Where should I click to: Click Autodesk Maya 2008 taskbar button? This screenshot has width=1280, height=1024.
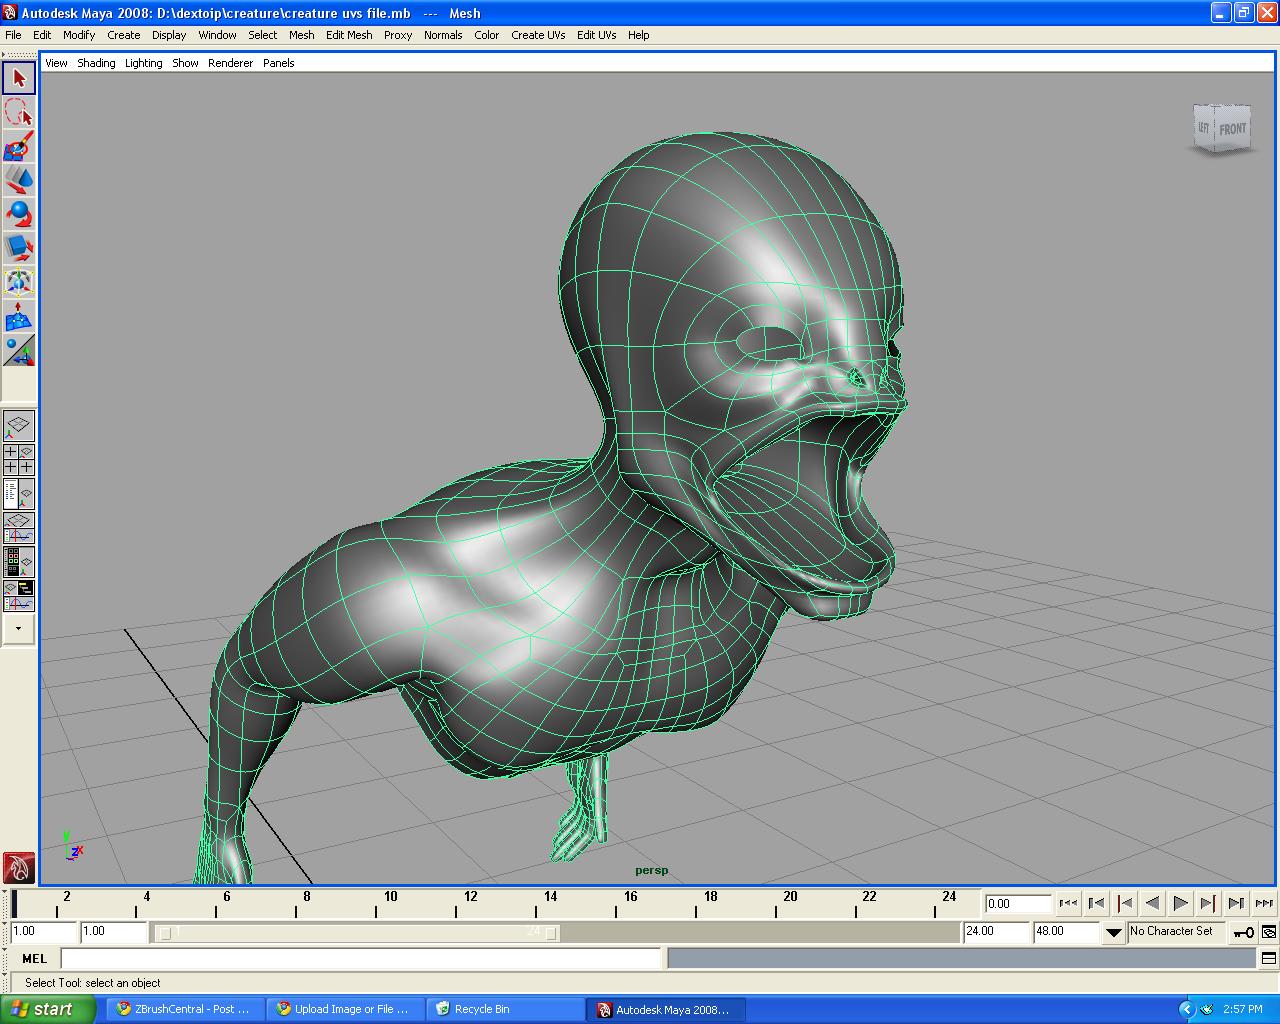pos(665,1009)
